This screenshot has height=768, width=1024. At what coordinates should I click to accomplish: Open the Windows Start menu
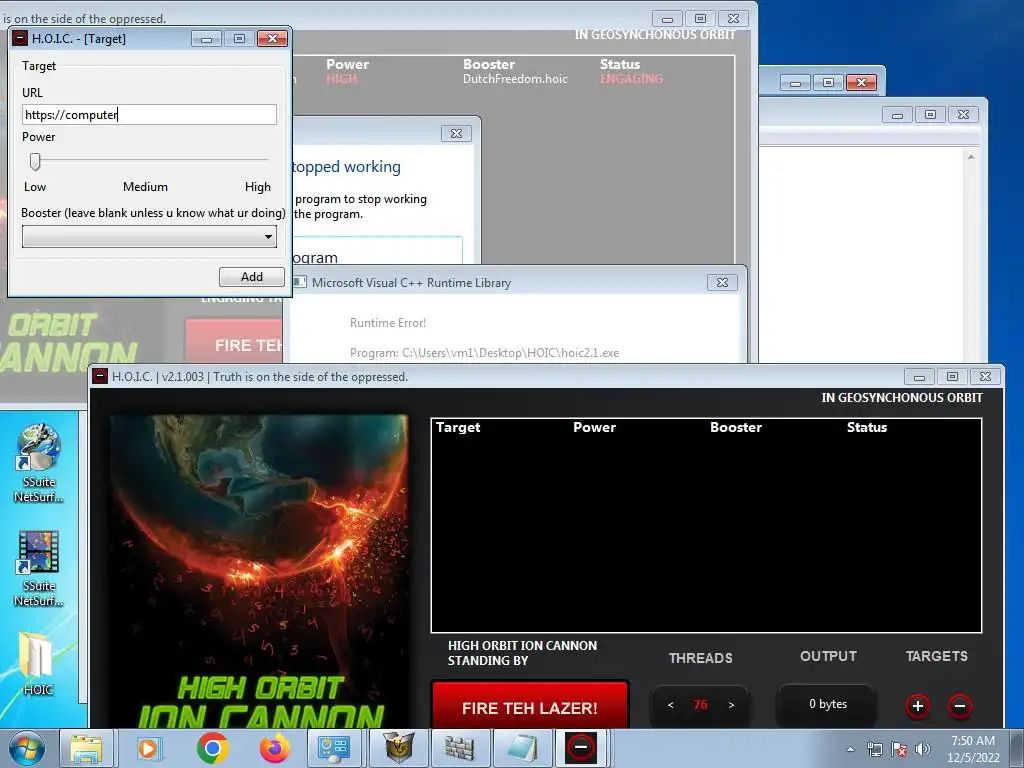[x=27, y=748]
